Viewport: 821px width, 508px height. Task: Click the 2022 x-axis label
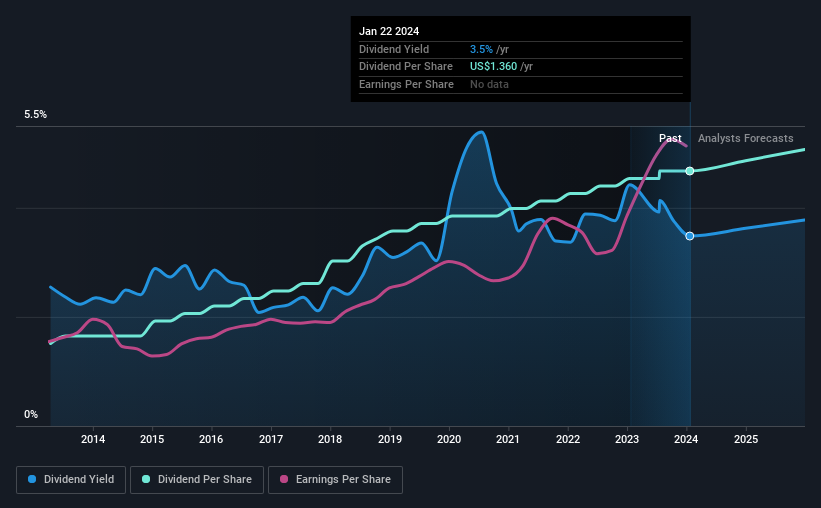click(x=568, y=439)
